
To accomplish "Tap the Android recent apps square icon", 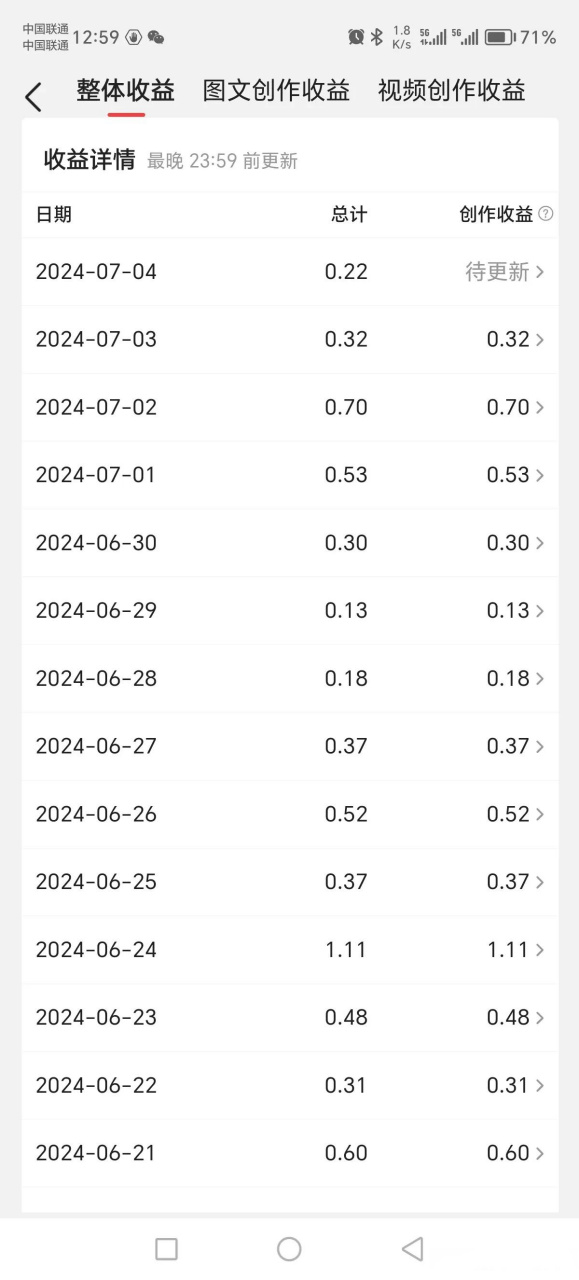I will pyautogui.click(x=167, y=1248).
